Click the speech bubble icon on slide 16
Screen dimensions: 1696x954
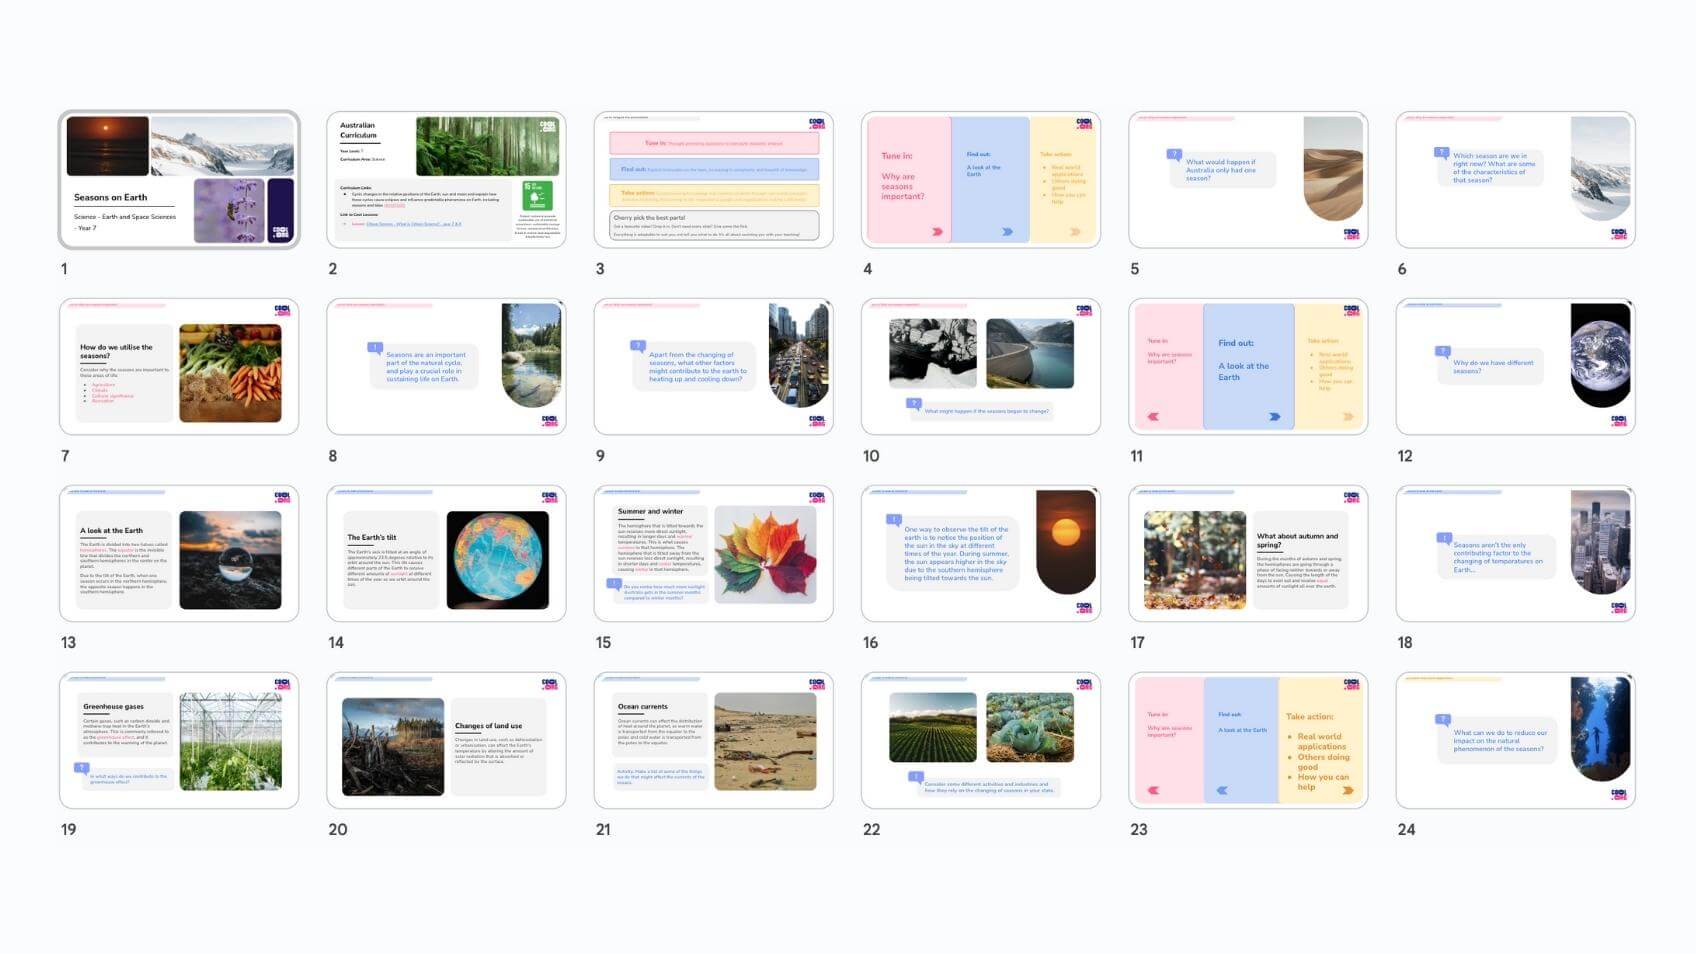pos(894,519)
